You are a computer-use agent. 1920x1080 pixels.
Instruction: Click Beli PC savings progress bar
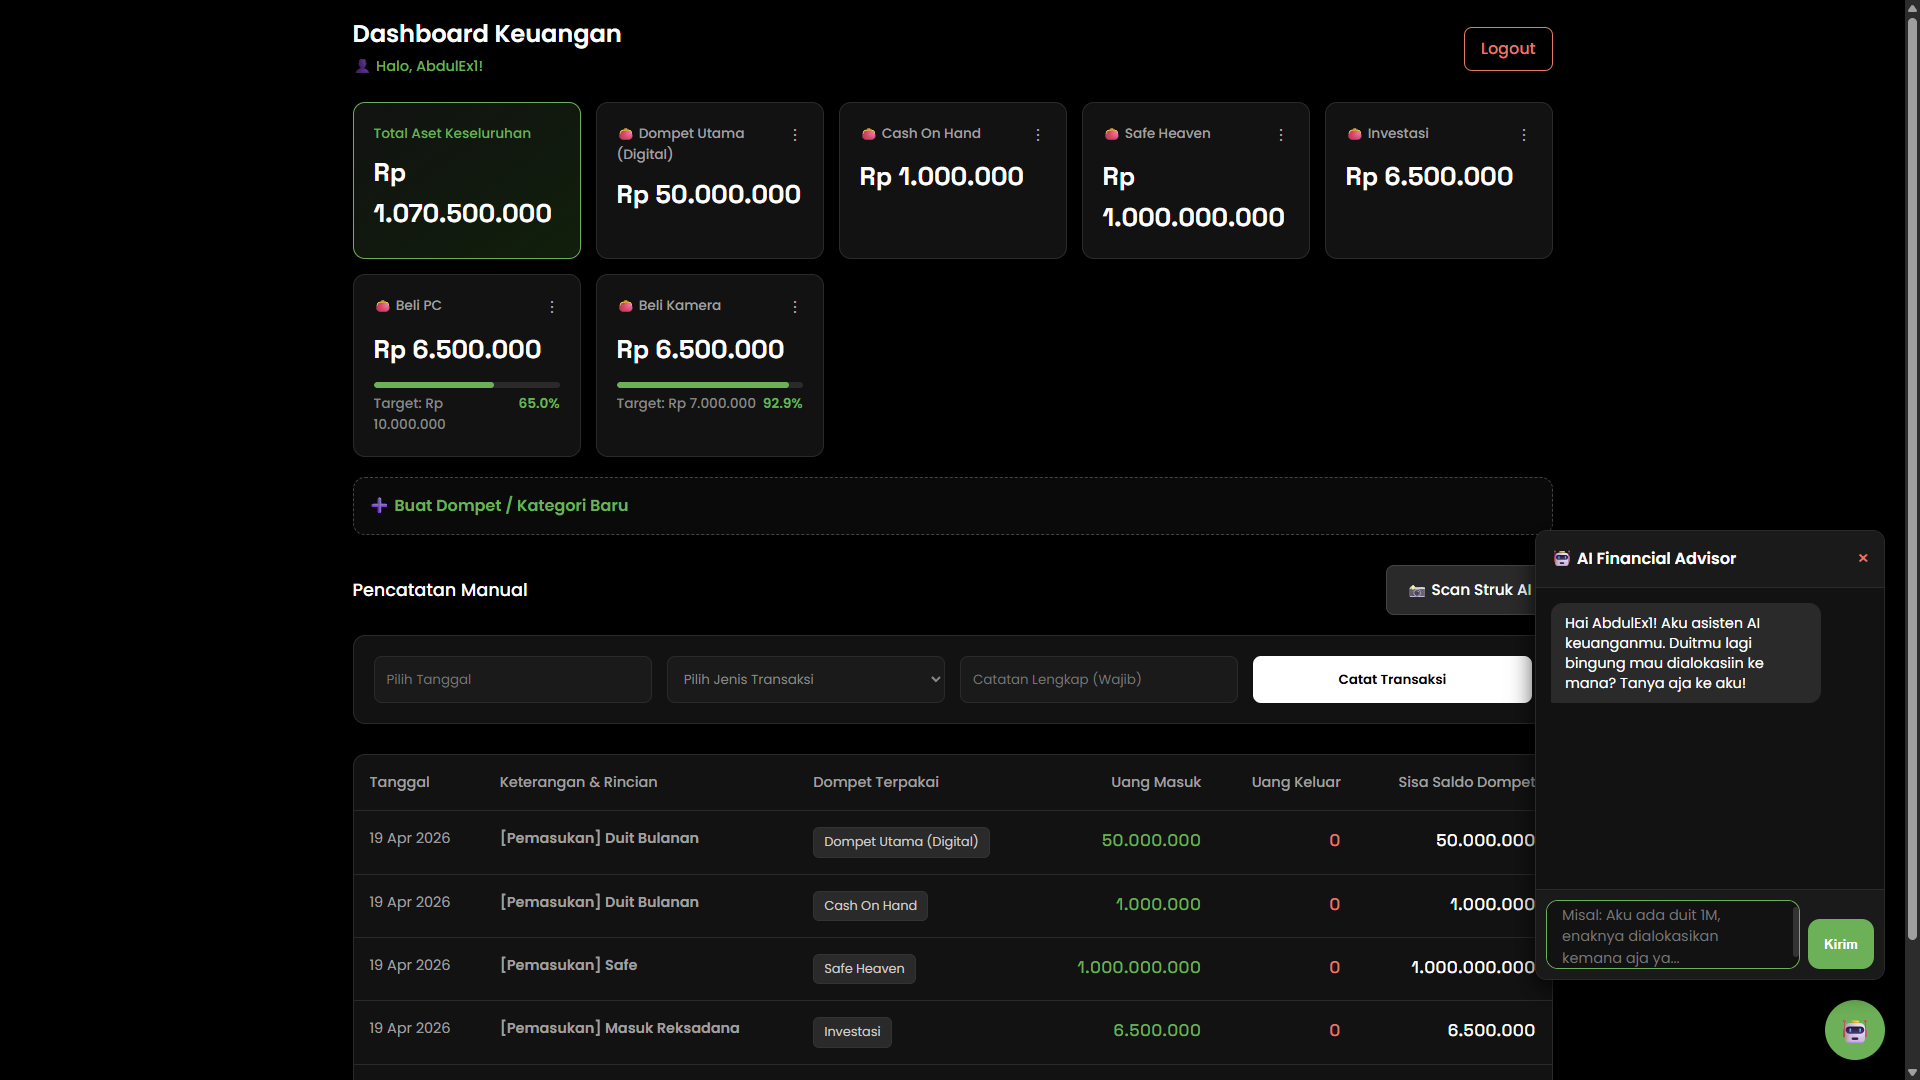[x=466, y=385]
